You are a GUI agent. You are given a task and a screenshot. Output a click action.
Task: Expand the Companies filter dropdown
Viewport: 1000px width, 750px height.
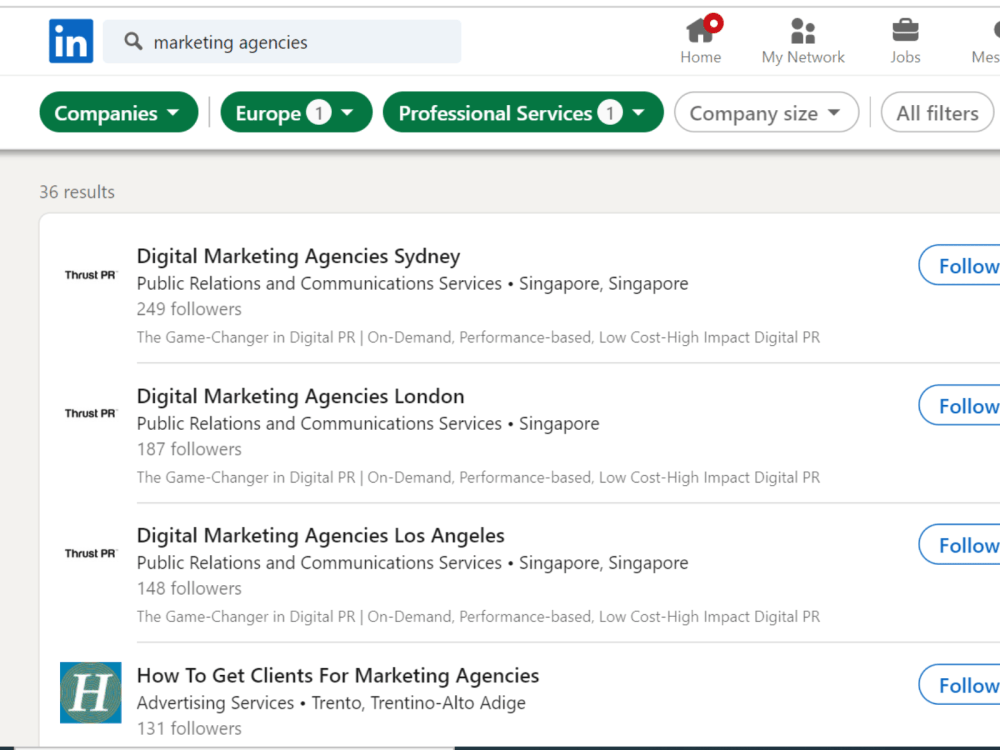tap(119, 112)
